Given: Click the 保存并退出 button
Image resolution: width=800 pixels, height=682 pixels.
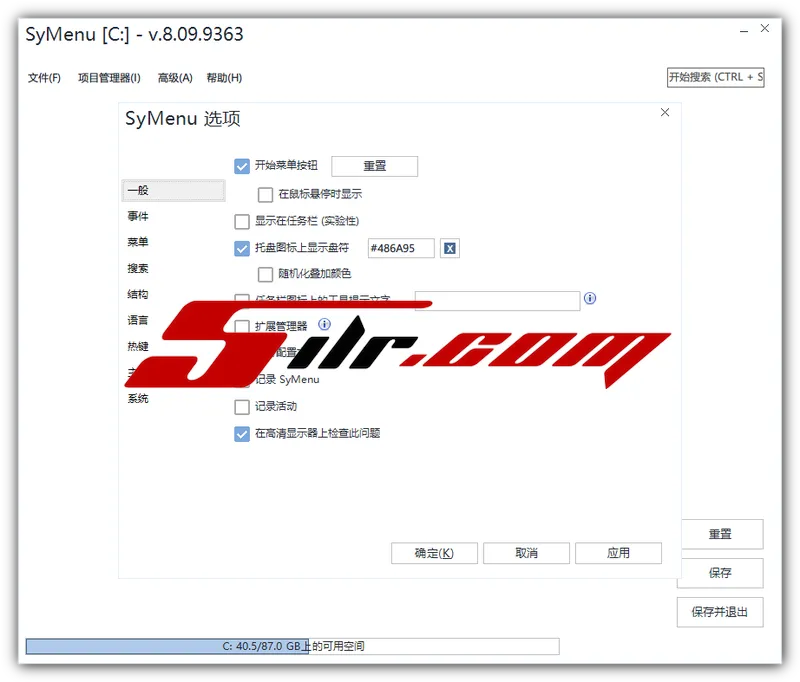Looking at the screenshot, I should [720, 612].
